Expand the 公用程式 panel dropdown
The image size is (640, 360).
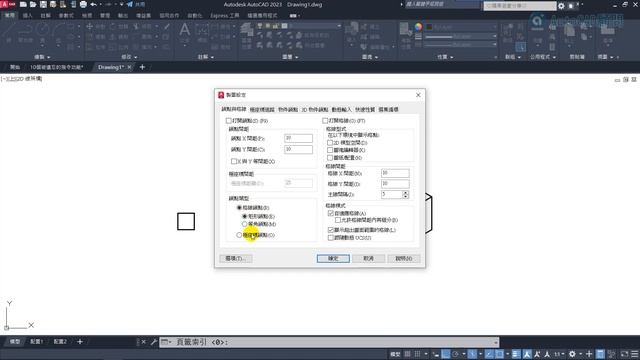point(543,57)
